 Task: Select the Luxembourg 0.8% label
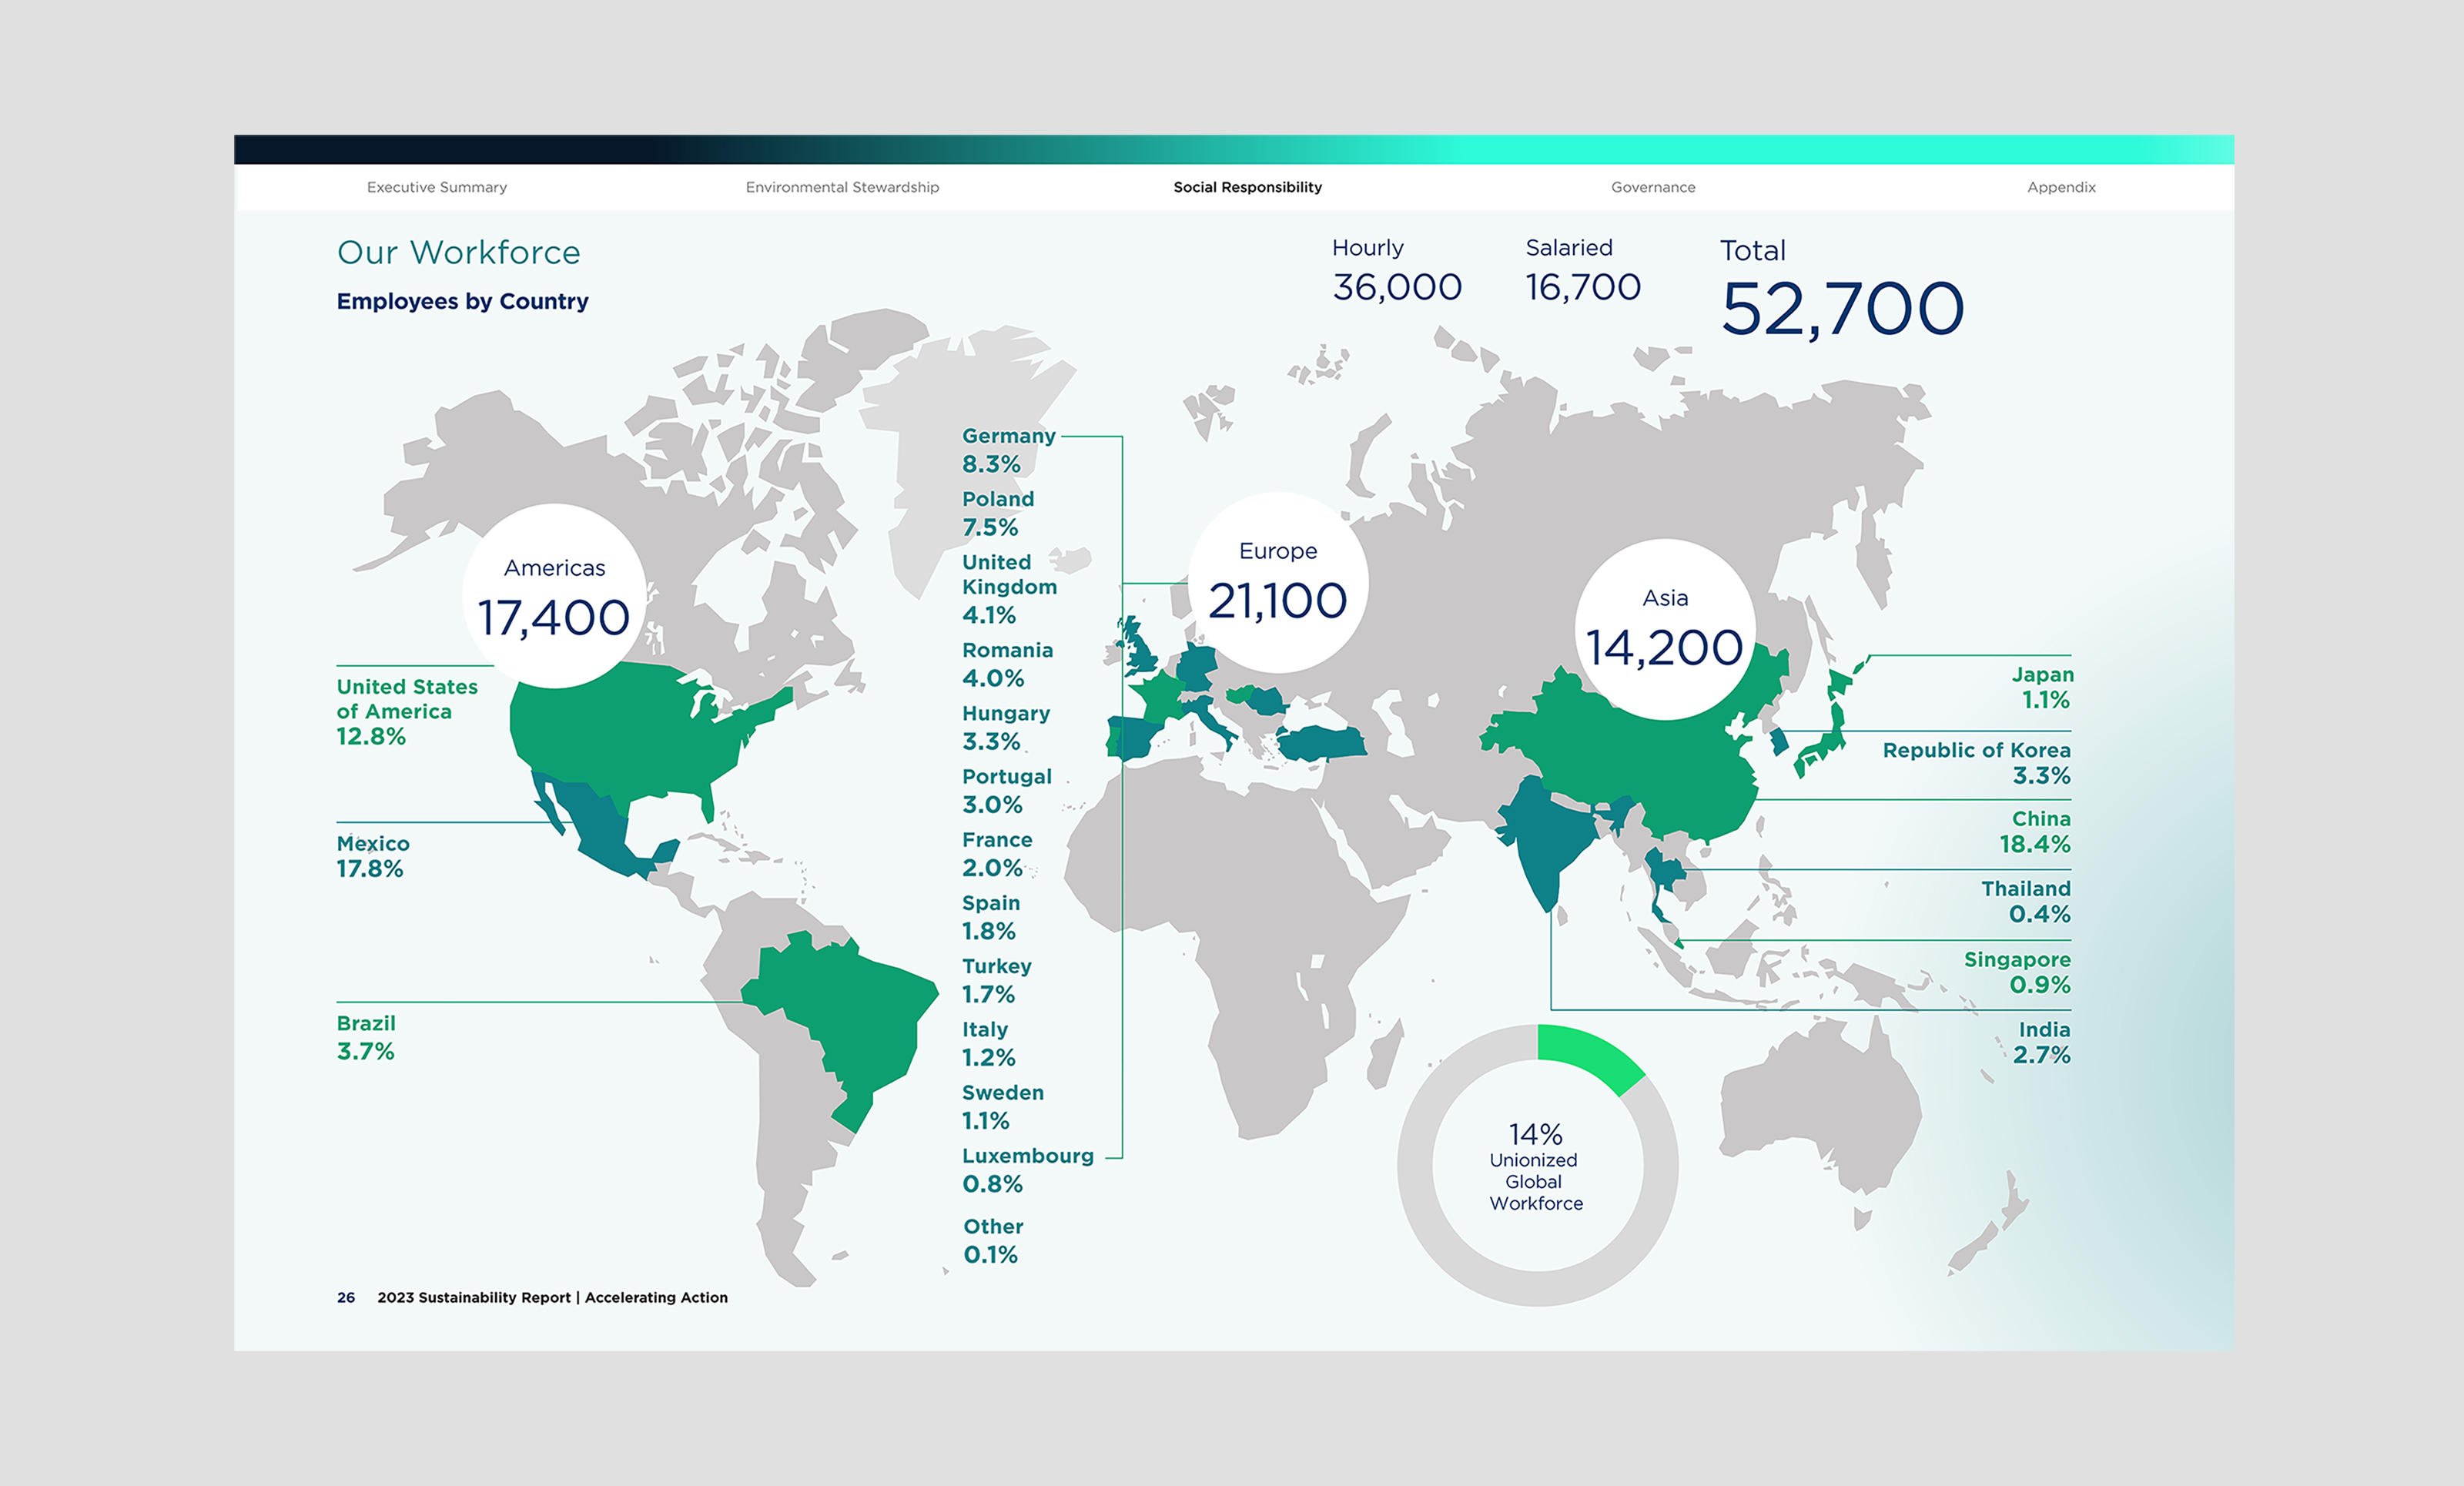point(1027,1169)
